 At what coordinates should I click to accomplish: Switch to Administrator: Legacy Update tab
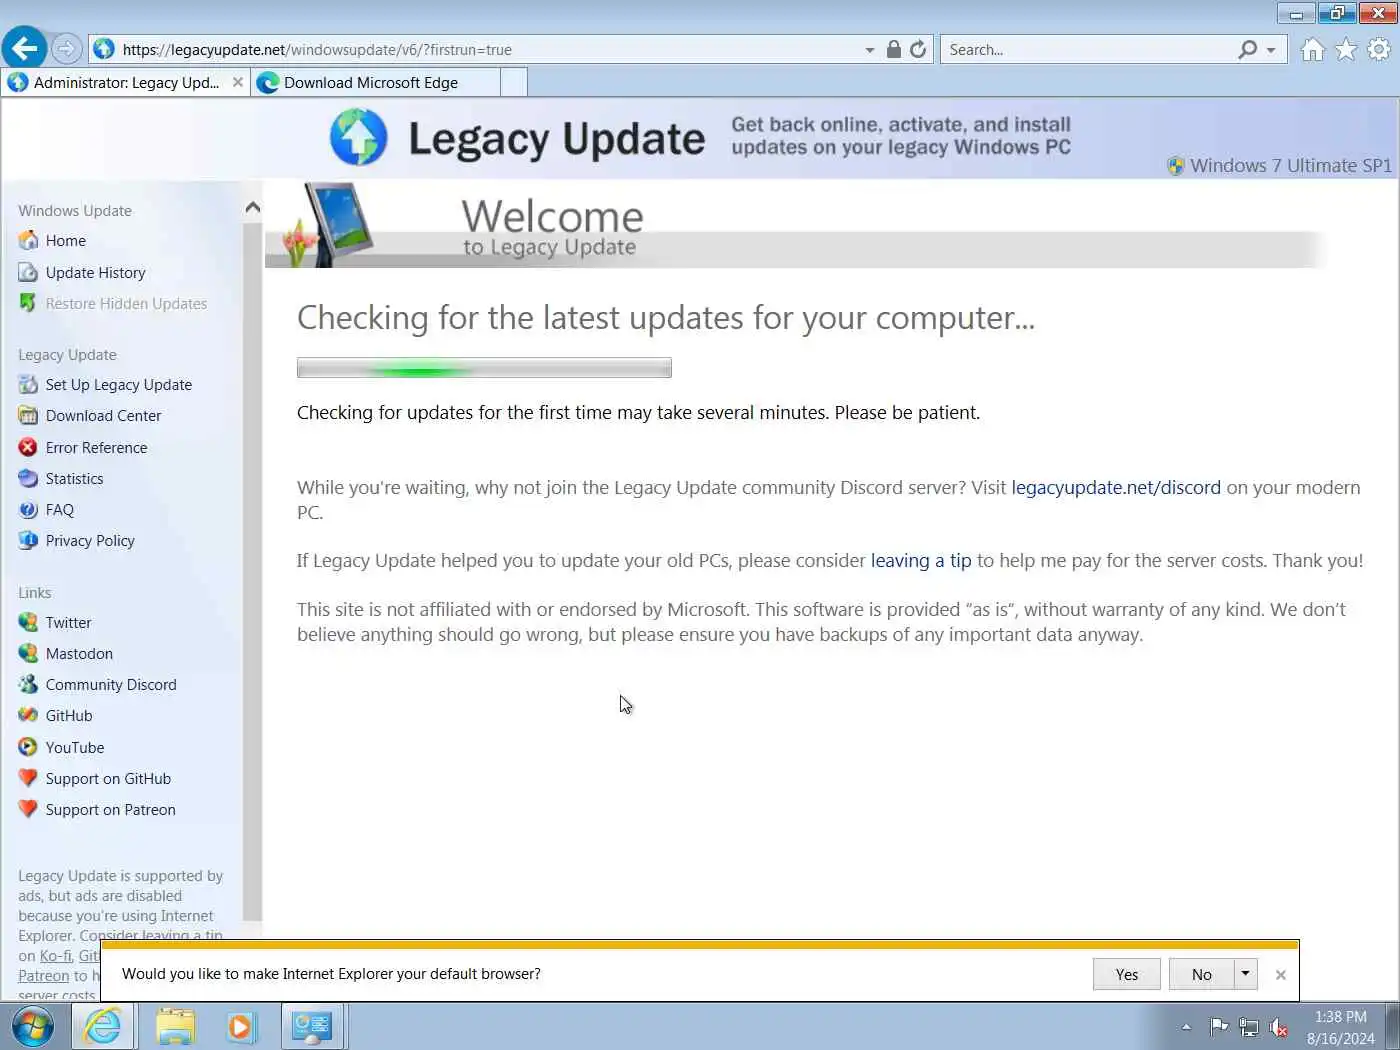(x=126, y=82)
